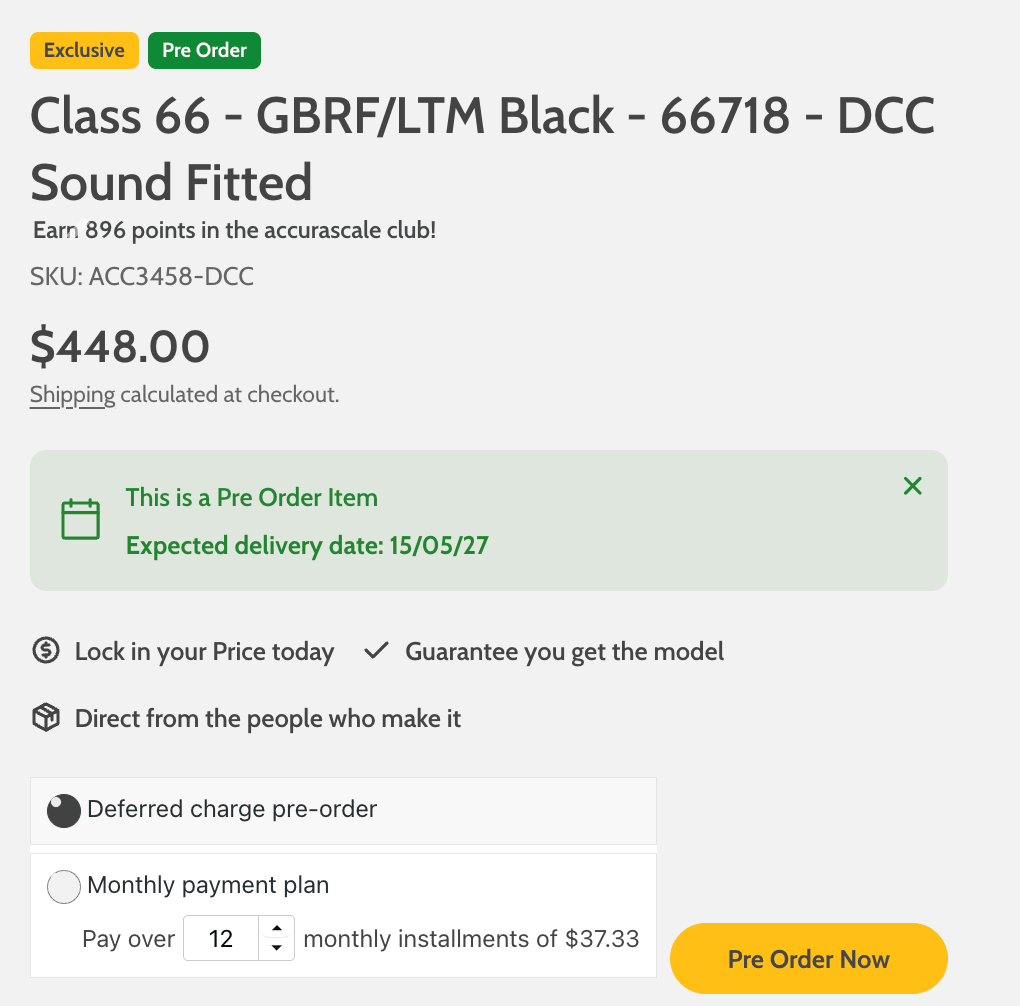Click the product title heading
The width and height of the screenshot is (1020, 1006).
[x=482, y=149]
